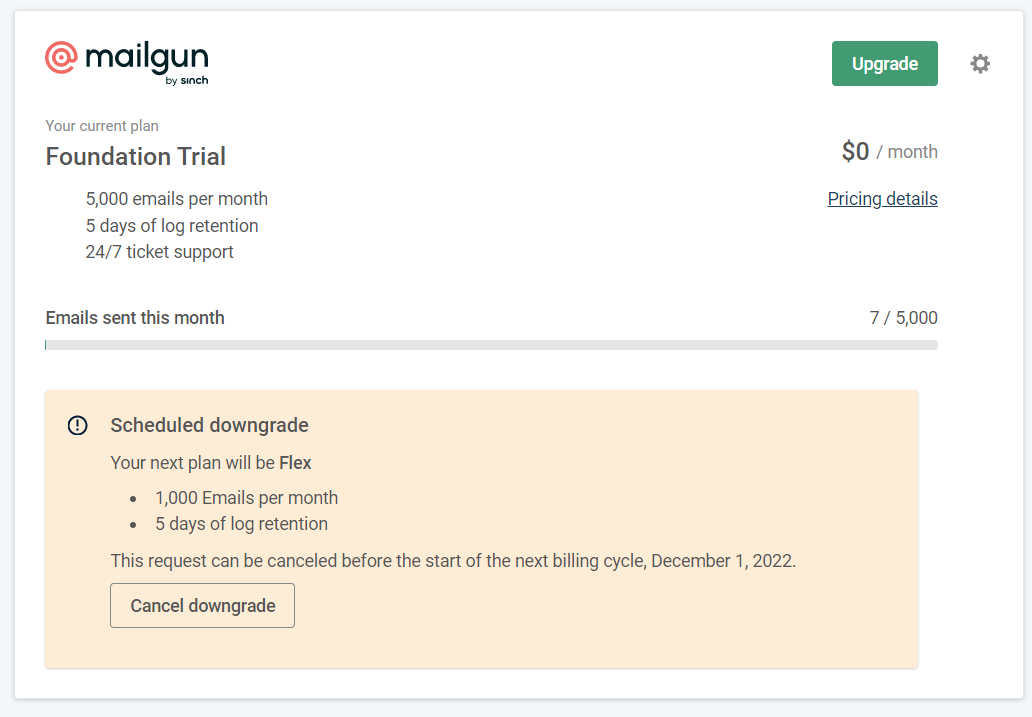Click the 7 / 5,000 usage count

pos(903,318)
